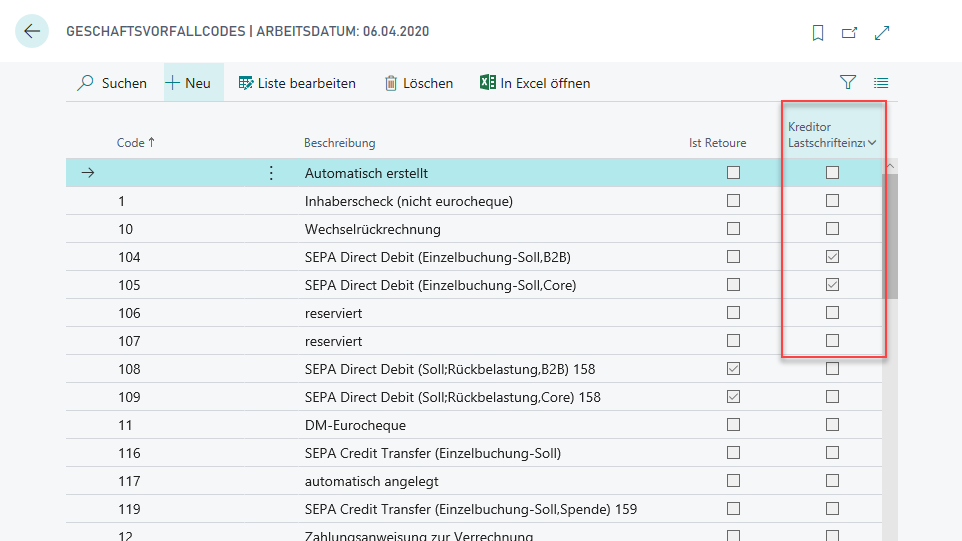The width and height of the screenshot is (962, 541).
Task: Switch list layout view icon
Action: tap(881, 83)
